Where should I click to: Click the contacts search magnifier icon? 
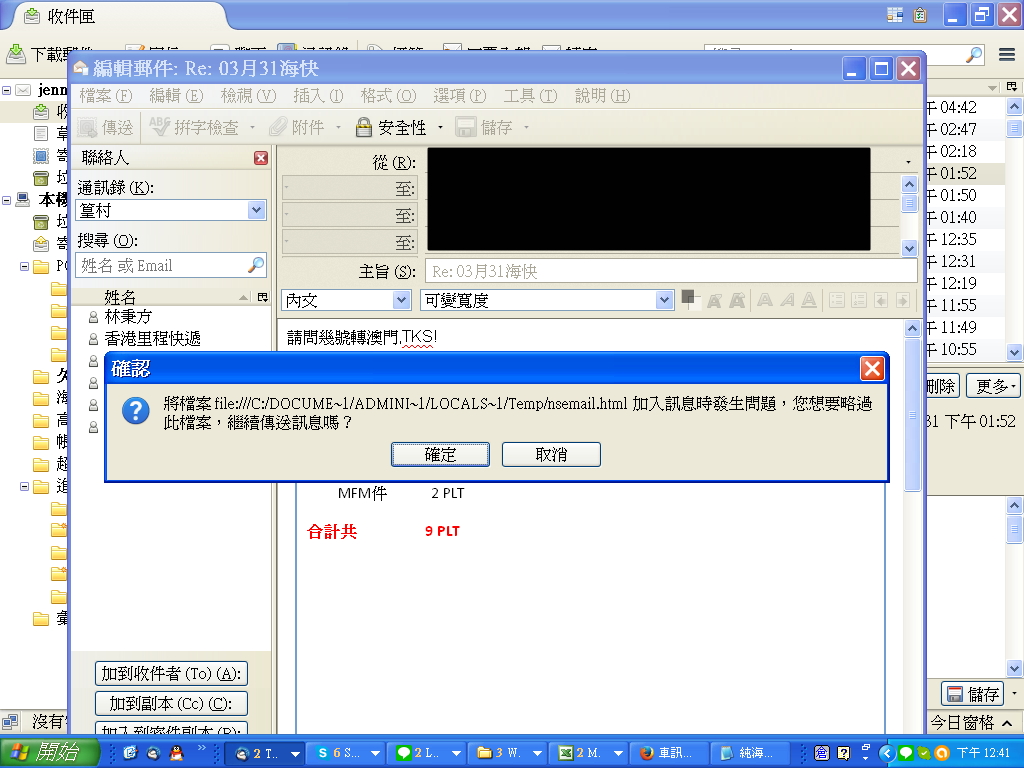(x=255, y=265)
